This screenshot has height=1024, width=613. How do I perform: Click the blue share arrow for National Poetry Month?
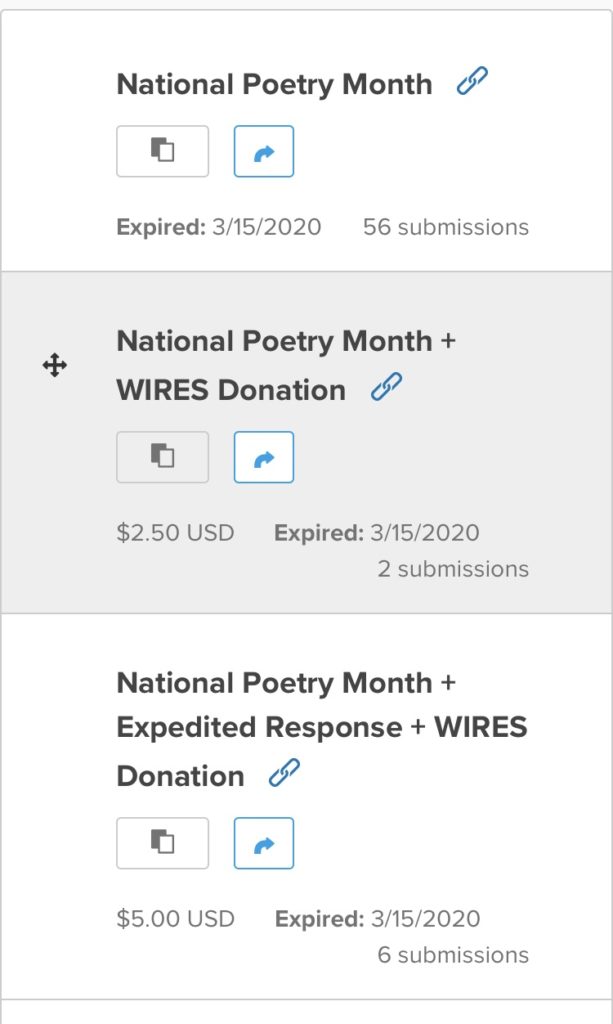[x=263, y=151]
